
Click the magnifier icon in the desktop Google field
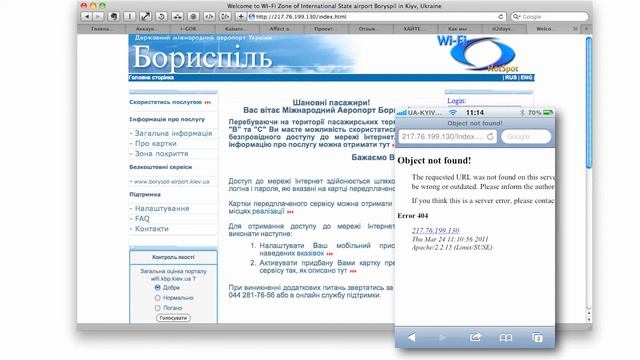coord(516,17)
